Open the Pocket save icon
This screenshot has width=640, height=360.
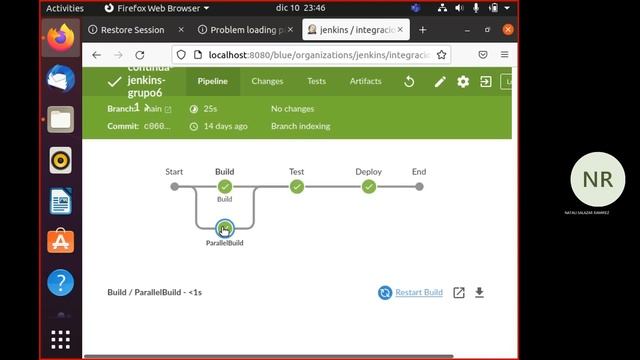coord(483,55)
